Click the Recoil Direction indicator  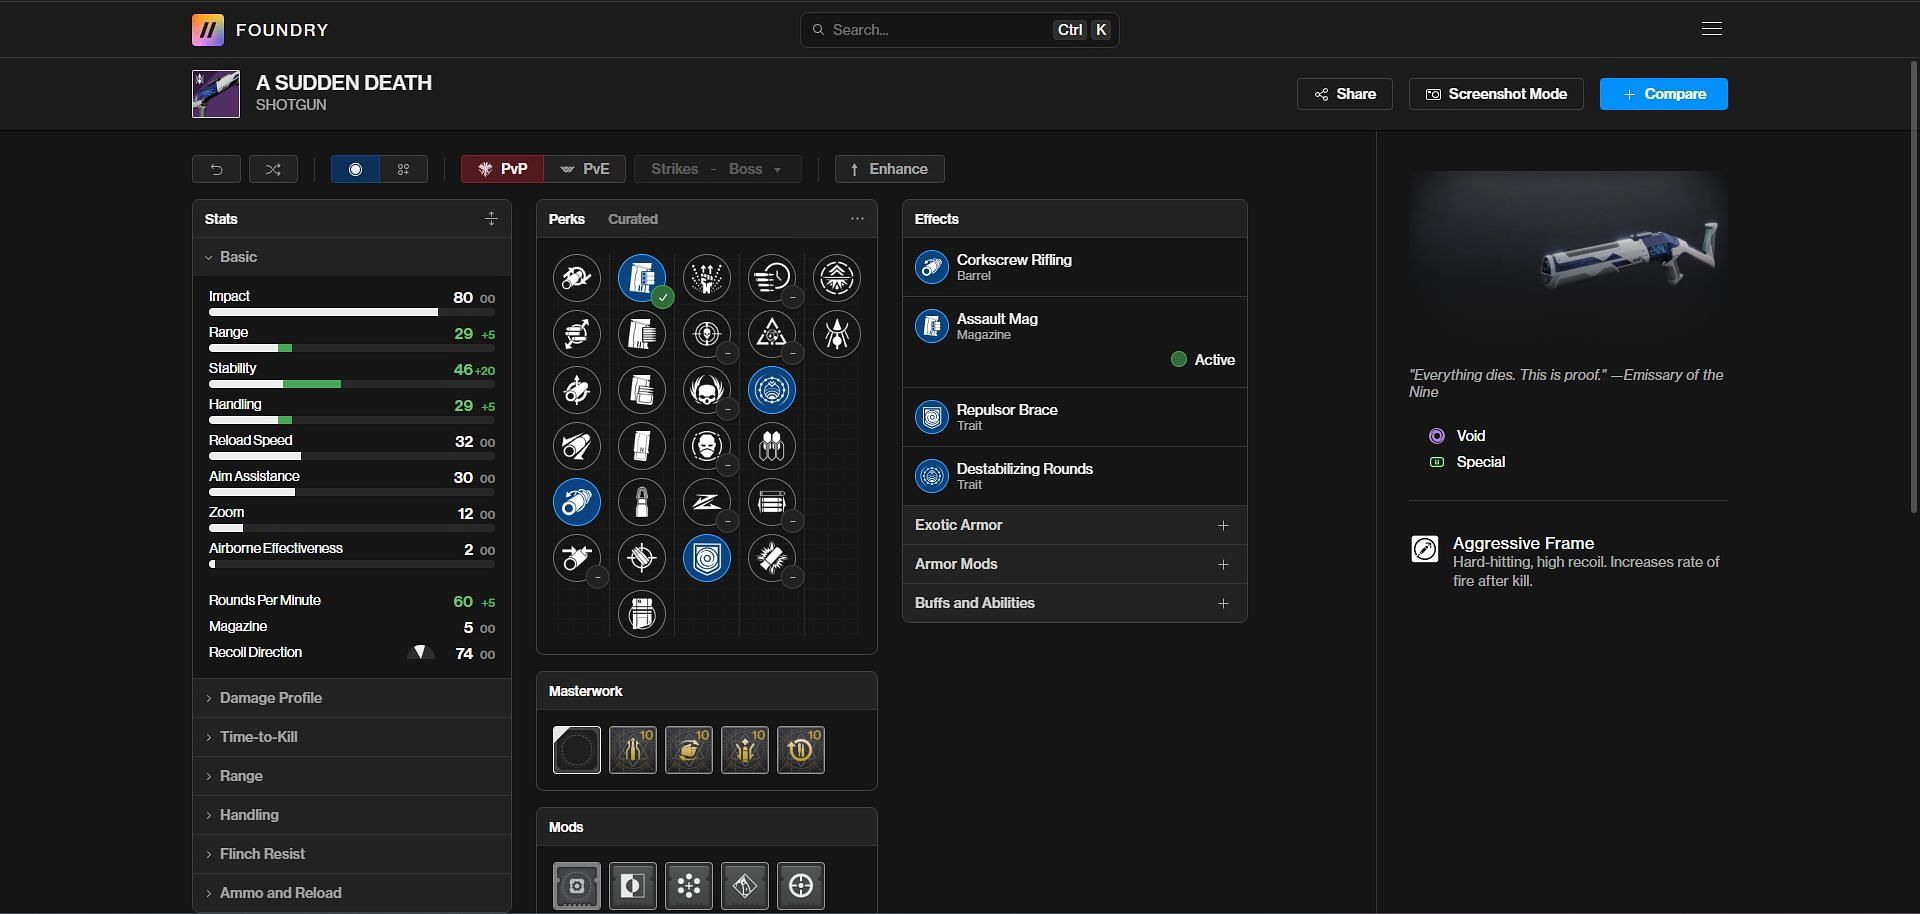tap(420, 653)
